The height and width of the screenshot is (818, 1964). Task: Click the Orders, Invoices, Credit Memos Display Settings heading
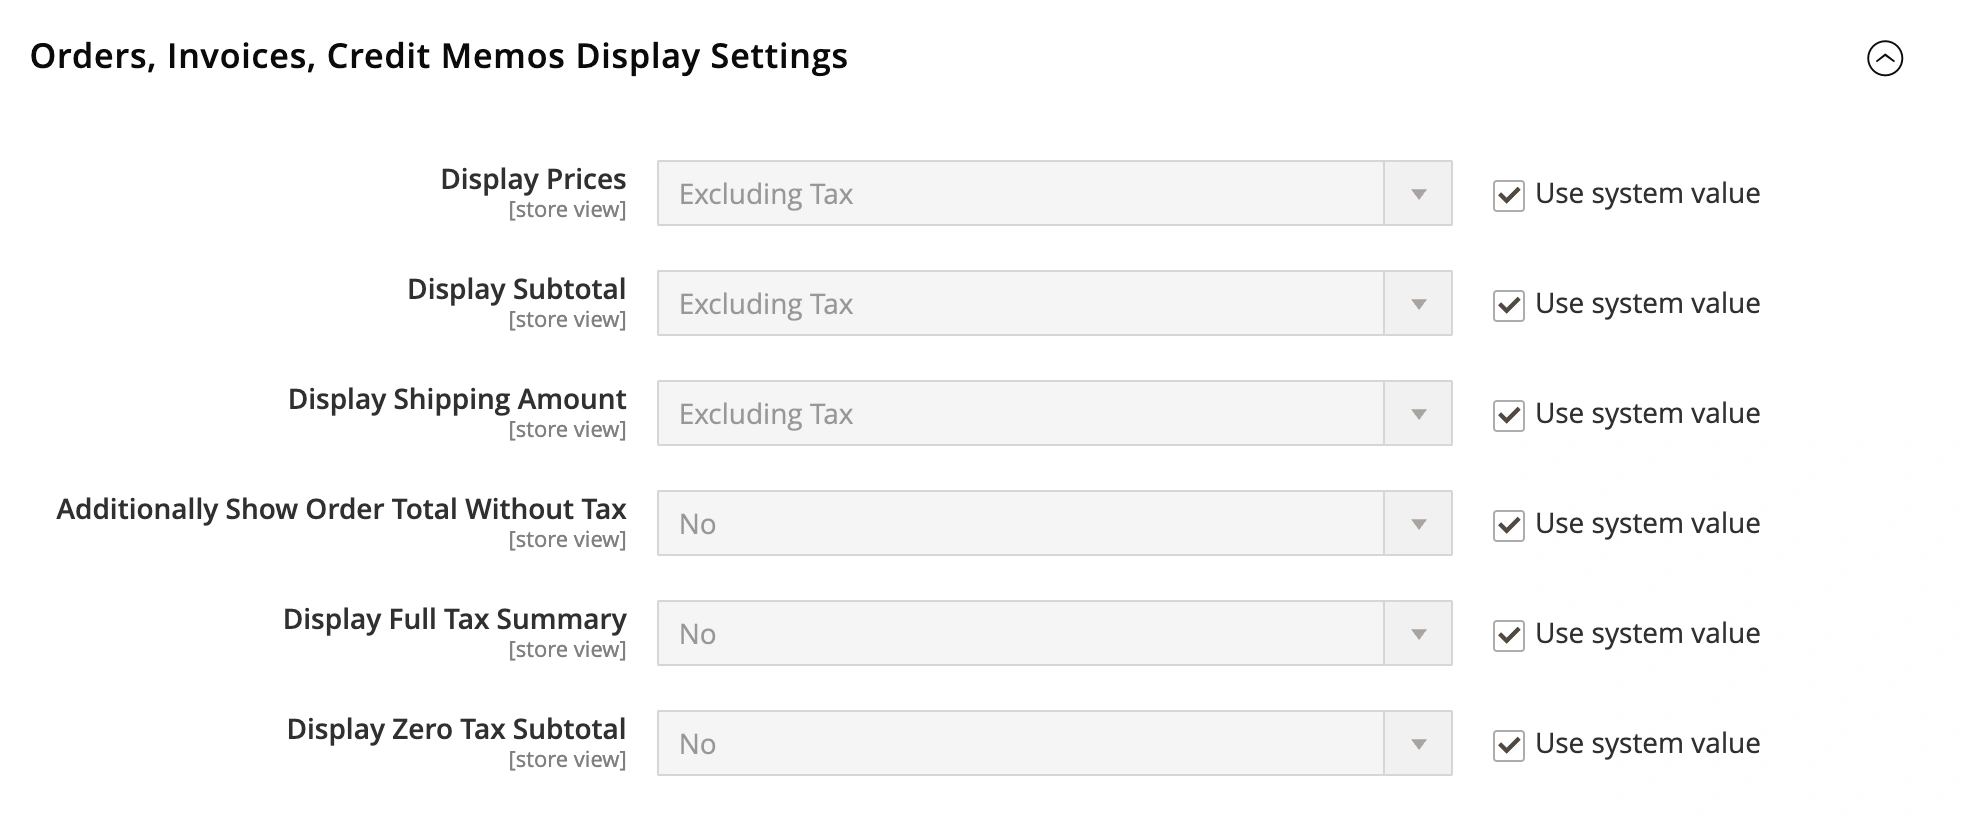[x=438, y=56]
